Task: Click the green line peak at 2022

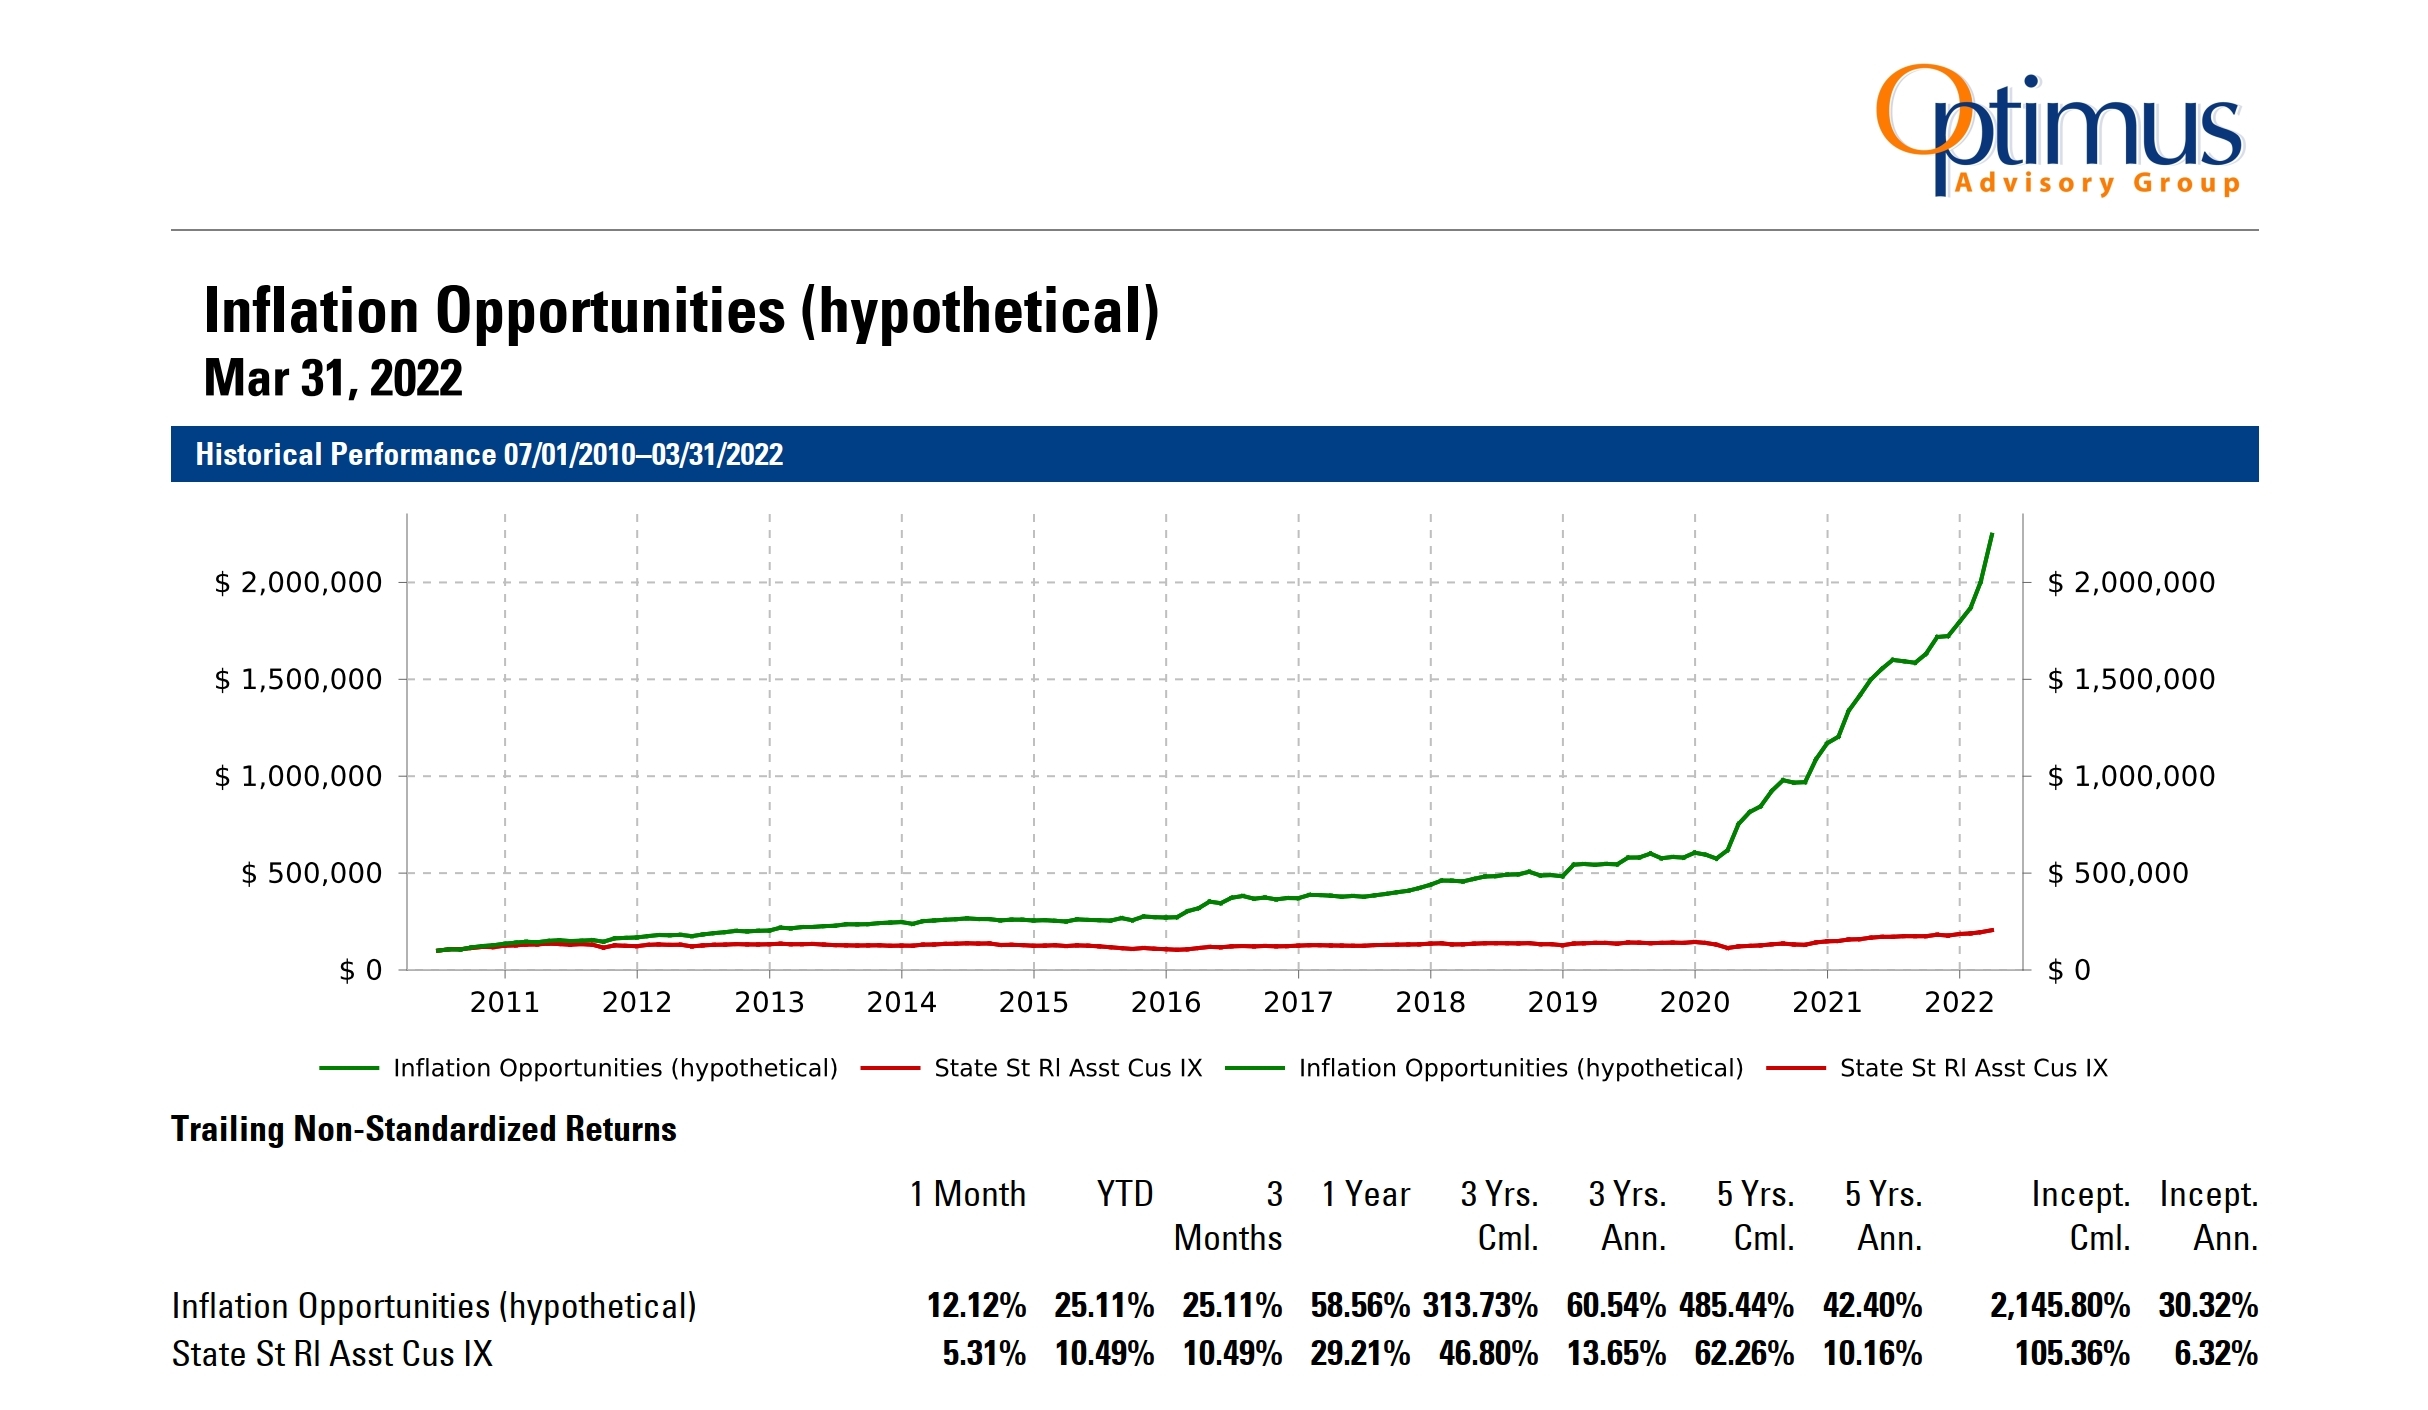Action: pyautogui.click(x=1991, y=536)
